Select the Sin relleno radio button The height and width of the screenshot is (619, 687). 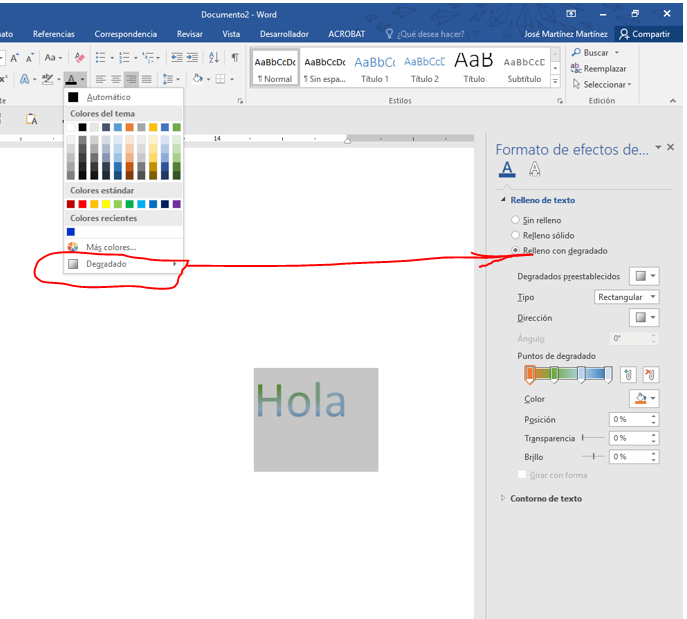click(515, 220)
